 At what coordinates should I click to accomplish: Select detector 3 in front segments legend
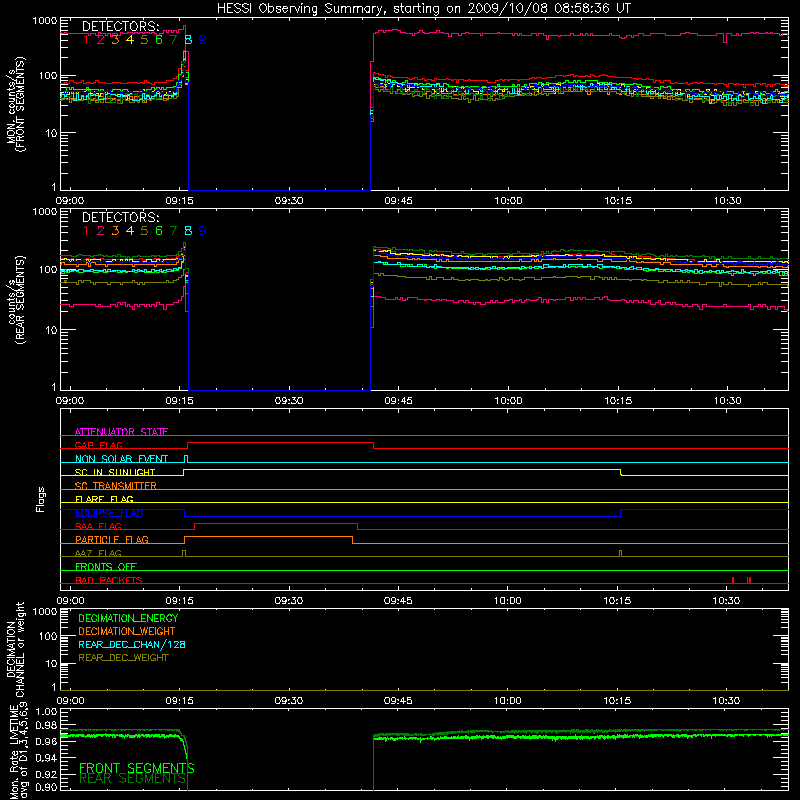[115, 40]
